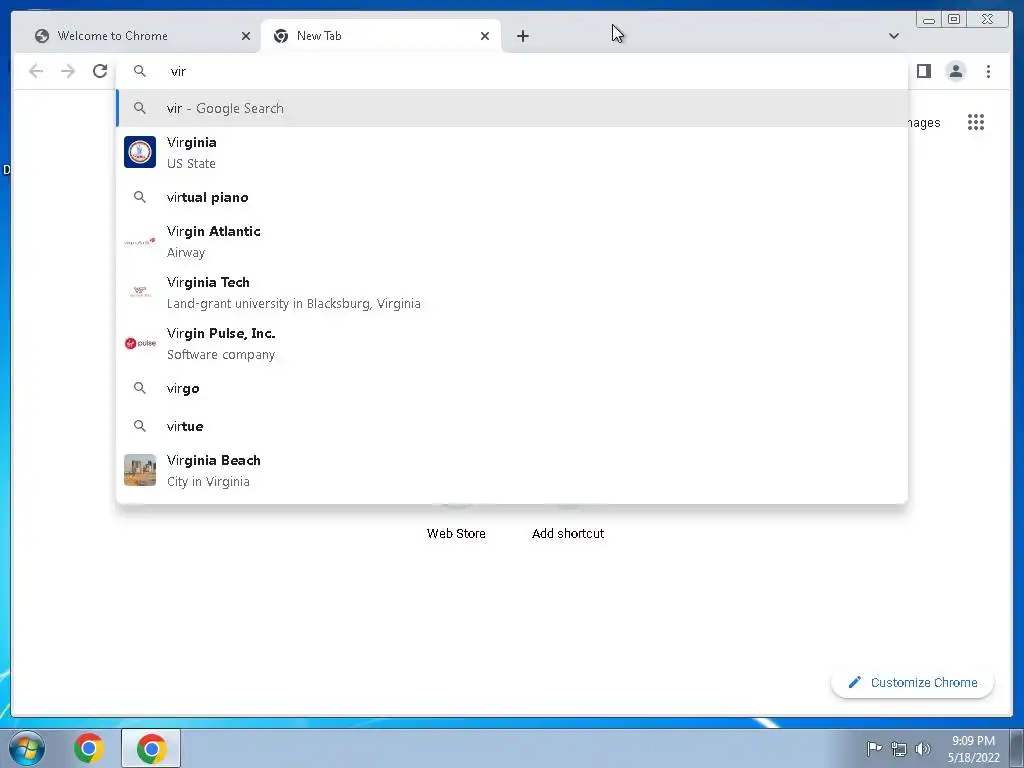Image resolution: width=1024 pixels, height=768 pixels.
Task: Open the Web Store shortcut
Action: (x=456, y=533)
